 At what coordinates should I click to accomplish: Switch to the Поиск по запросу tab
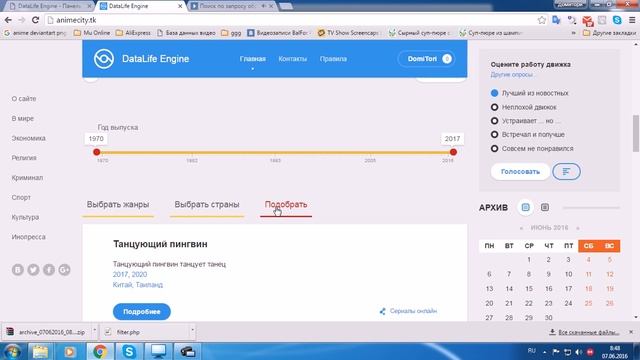[233, 6]
